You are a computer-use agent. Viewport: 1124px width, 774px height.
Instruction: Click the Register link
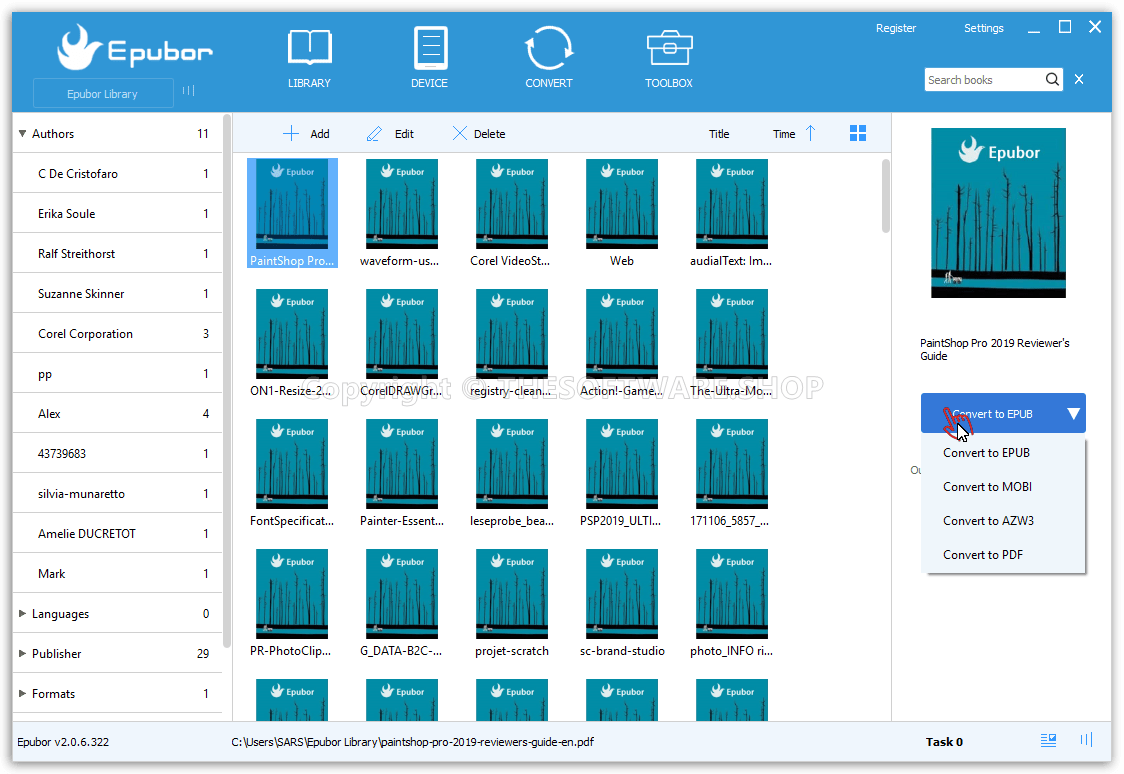click(895, 28)
